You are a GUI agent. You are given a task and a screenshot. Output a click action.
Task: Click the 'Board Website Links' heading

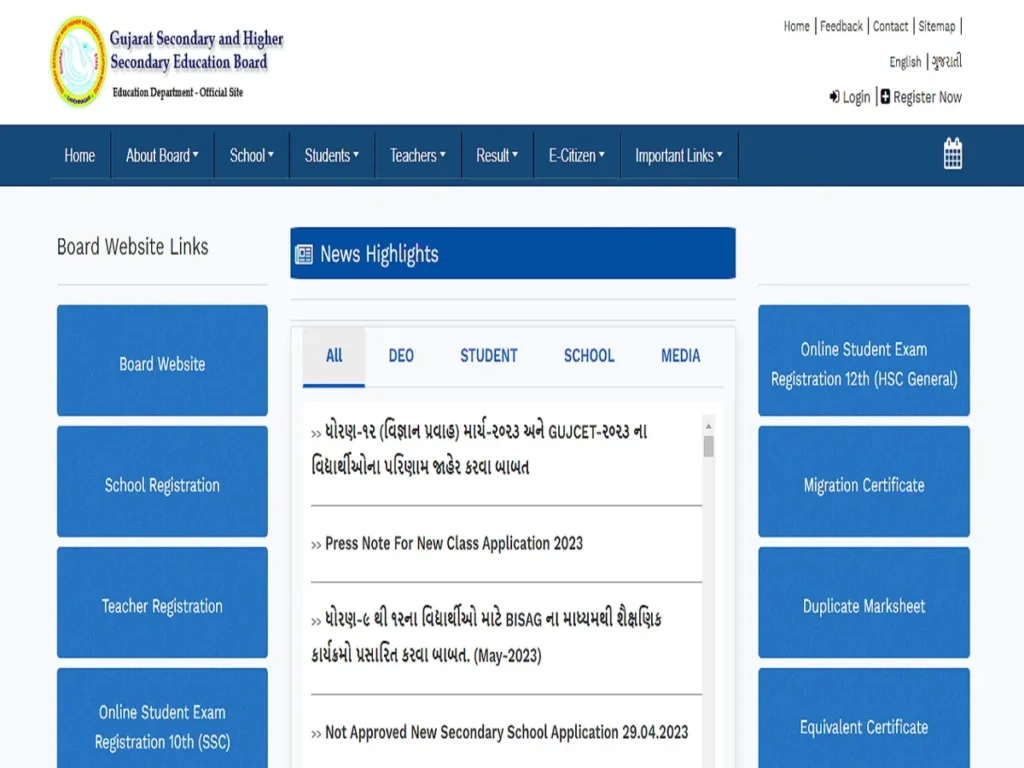[x=133, y=247]
